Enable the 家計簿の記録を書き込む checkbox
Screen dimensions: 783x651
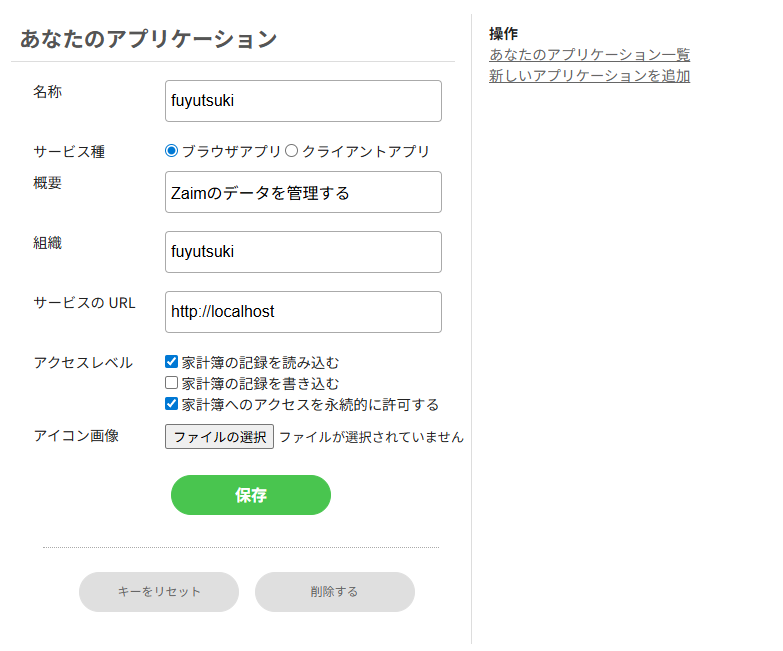172,383
